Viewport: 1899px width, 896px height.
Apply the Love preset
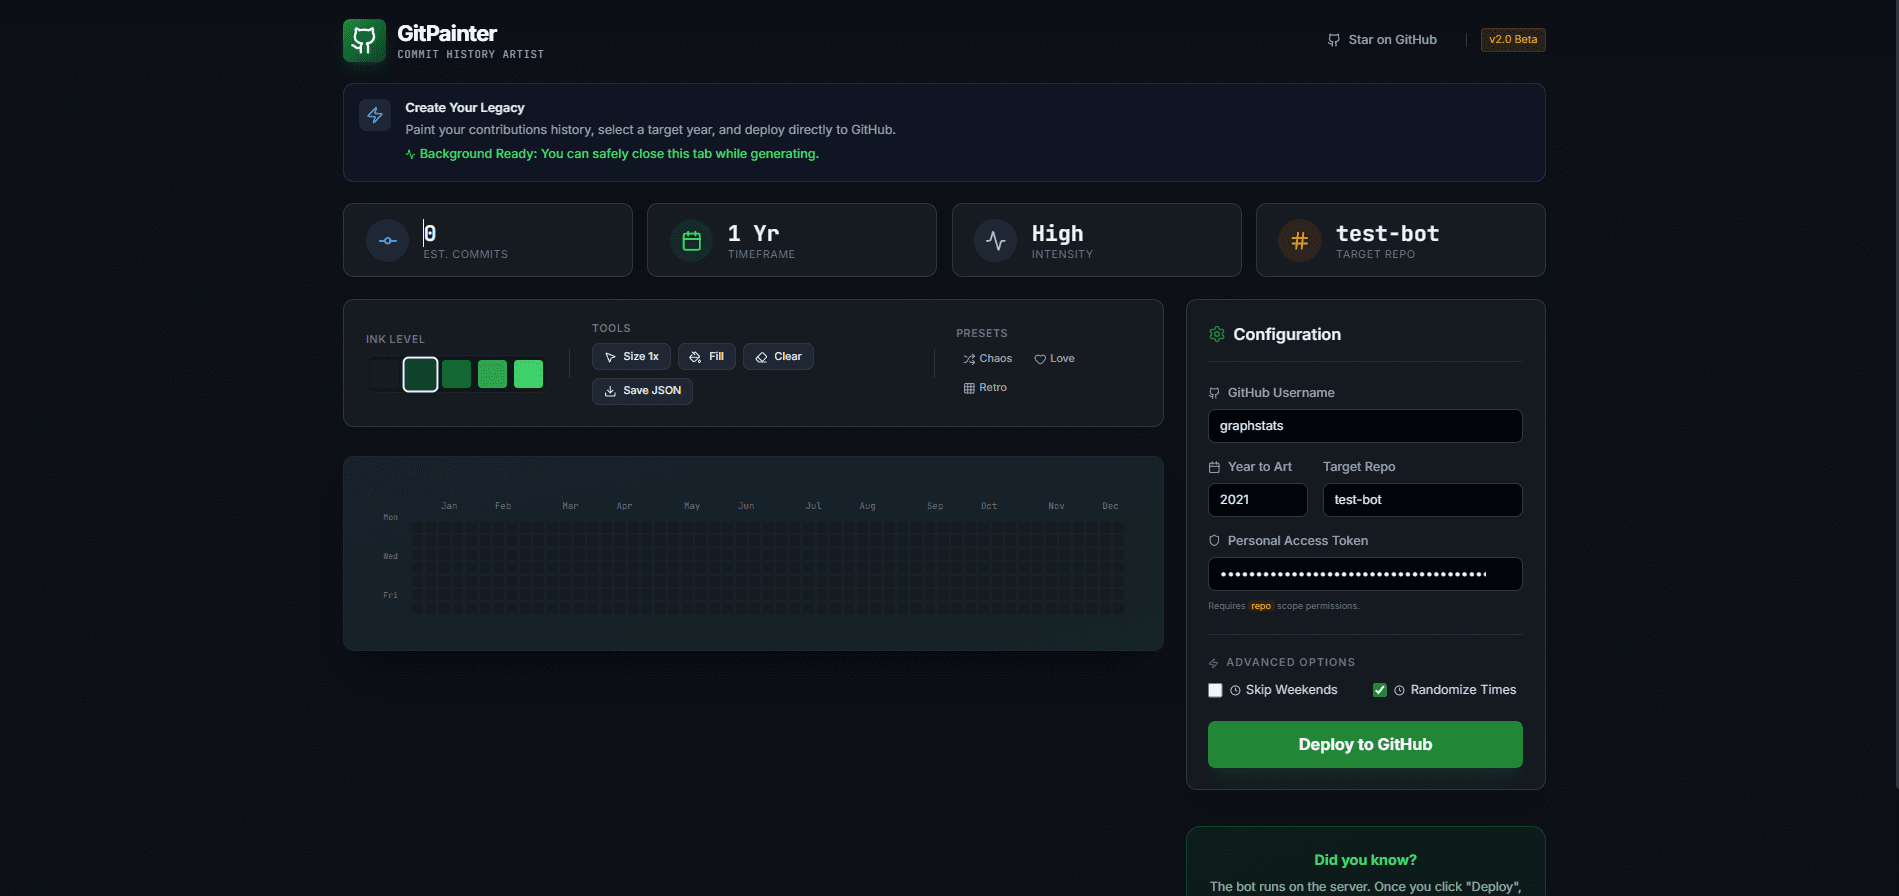(x=1054, y=359)
